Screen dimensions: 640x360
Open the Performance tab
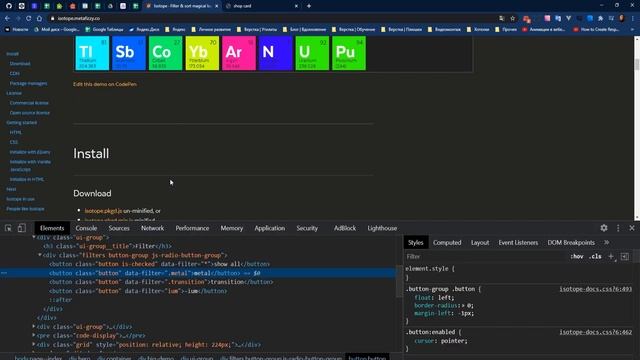192,228
